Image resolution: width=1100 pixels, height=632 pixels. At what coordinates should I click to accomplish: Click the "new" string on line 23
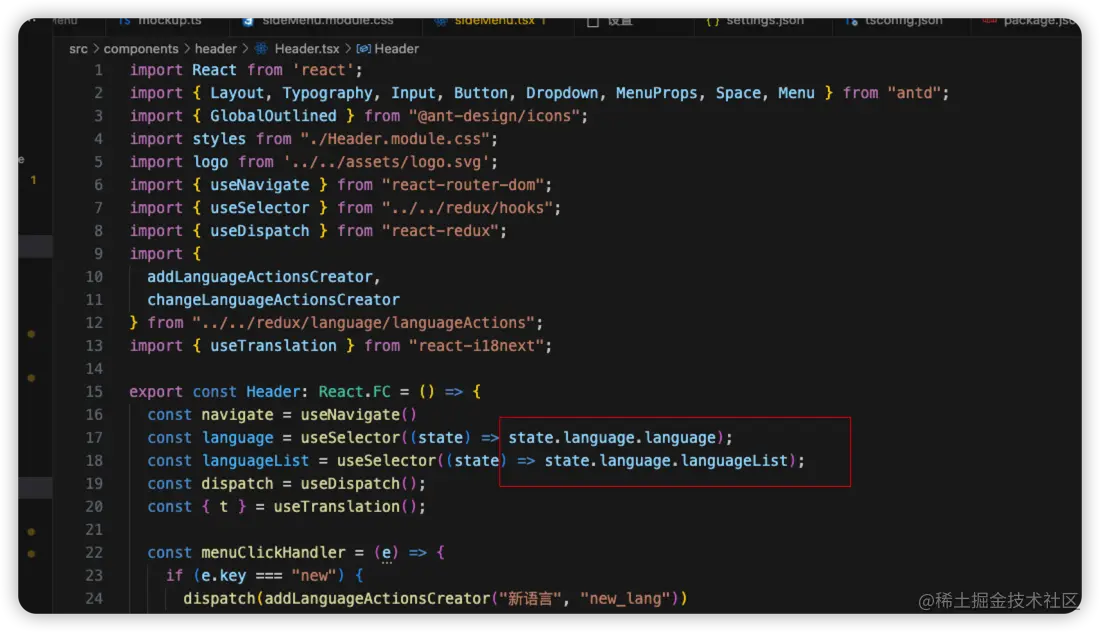pyautogui.click(x=314, y=576)
